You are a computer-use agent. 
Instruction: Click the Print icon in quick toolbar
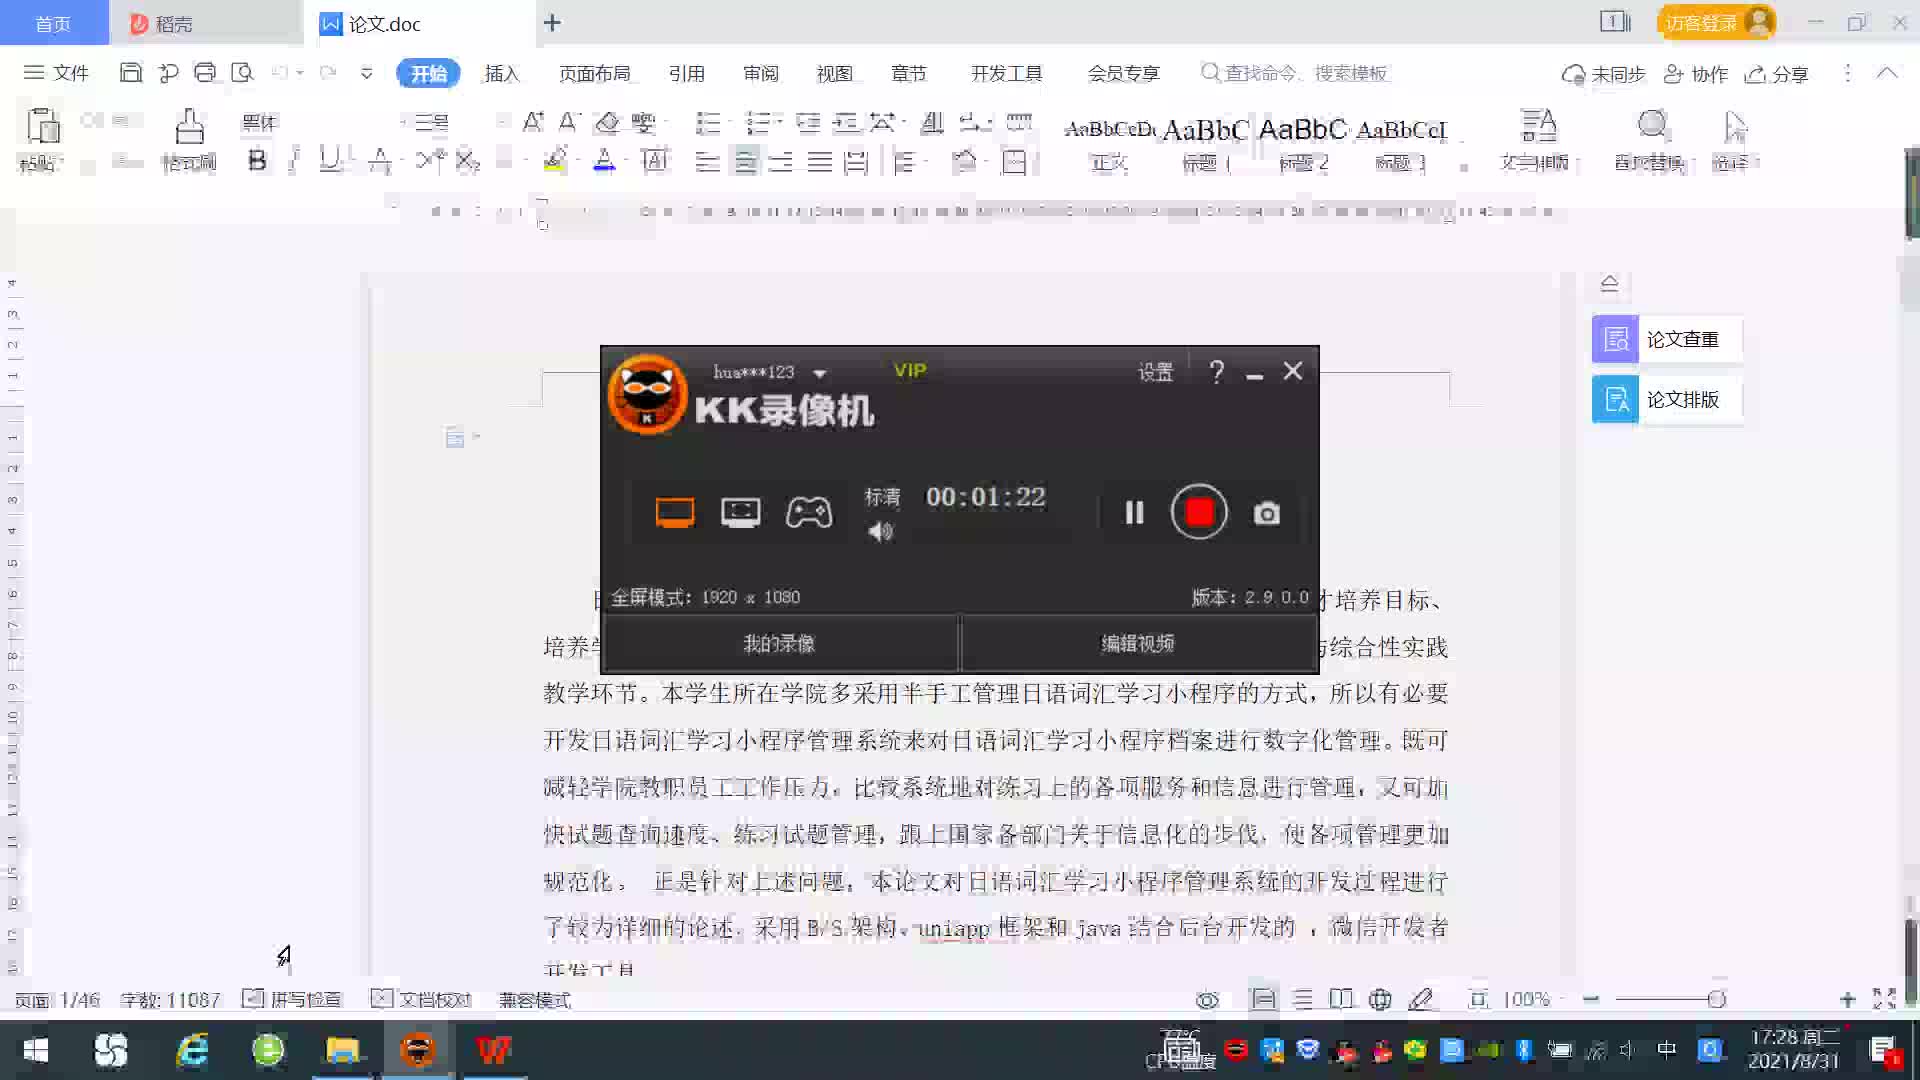point(205,72)
